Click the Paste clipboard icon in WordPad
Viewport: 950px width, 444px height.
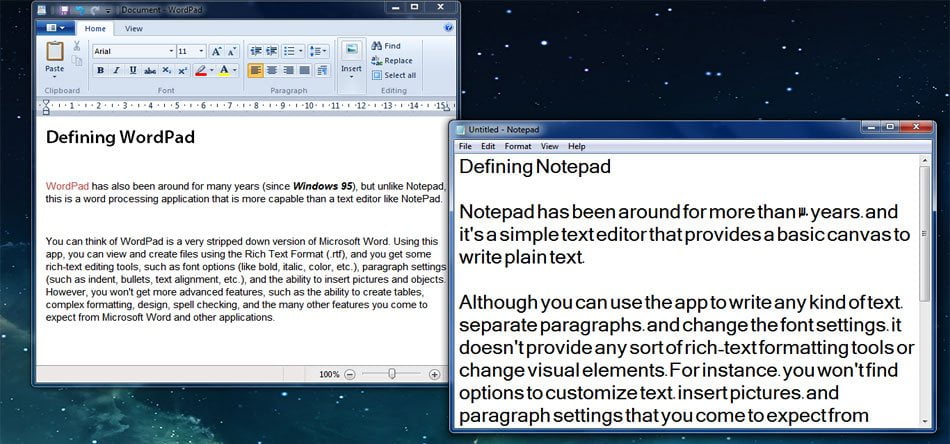(x=55, y=51)
